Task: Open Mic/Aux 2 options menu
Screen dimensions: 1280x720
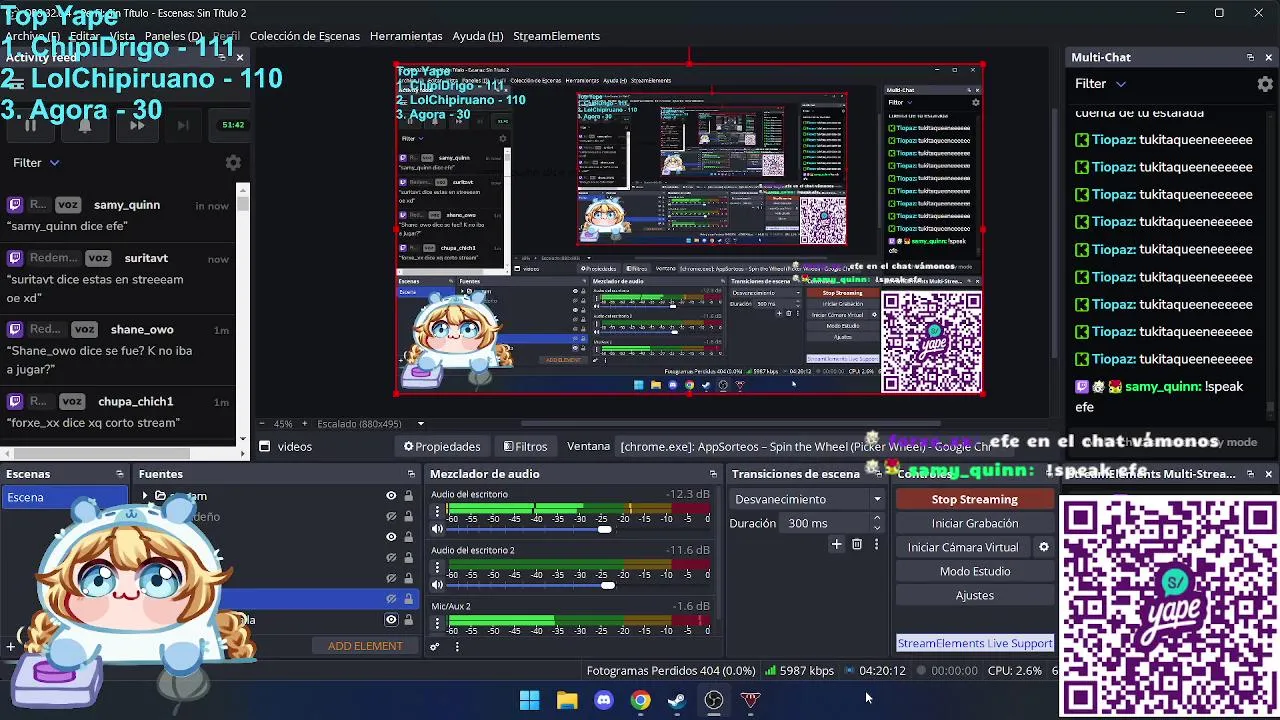Action: (x=437, y=624)
